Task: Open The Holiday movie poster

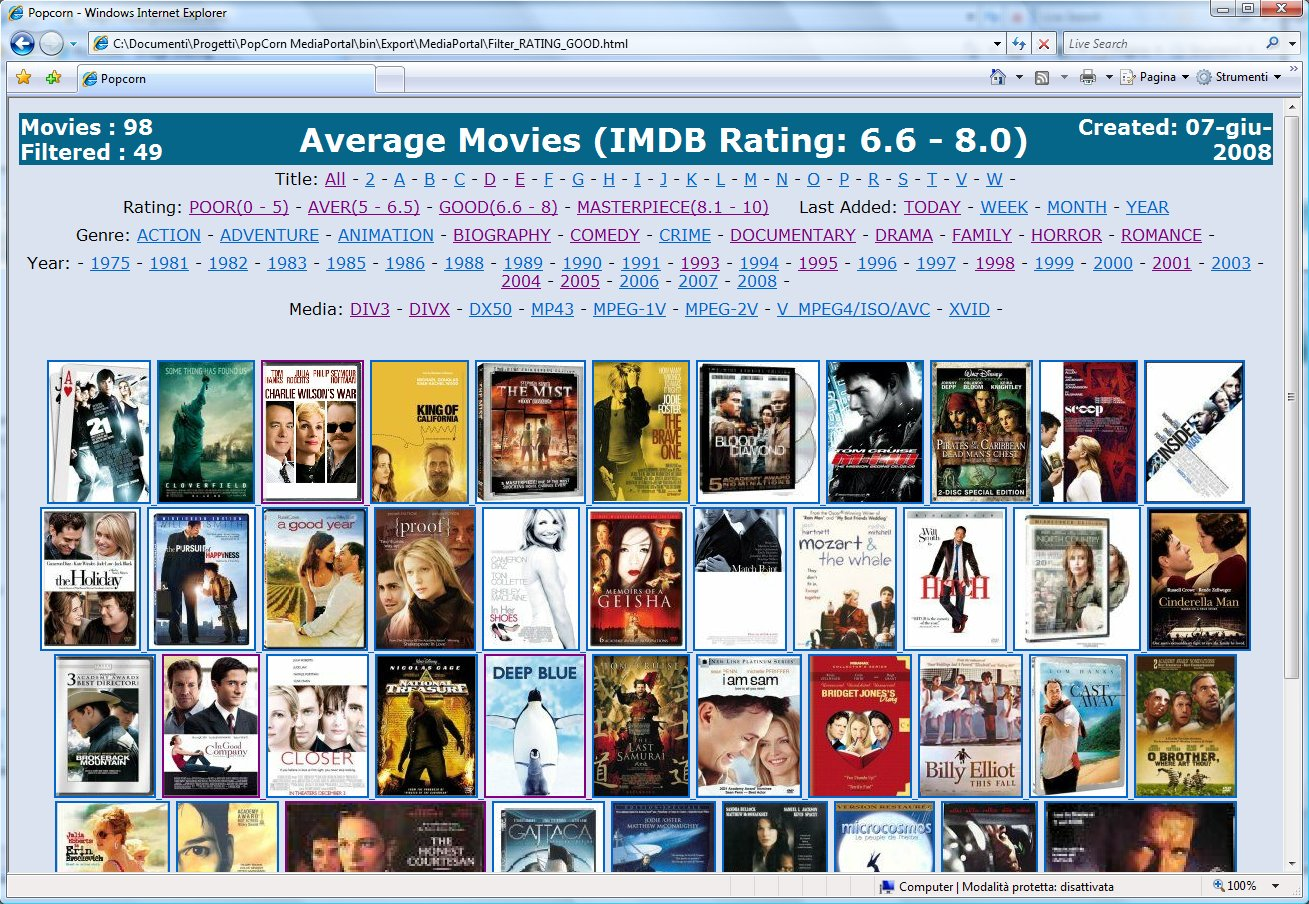Action: coord(90,579)
